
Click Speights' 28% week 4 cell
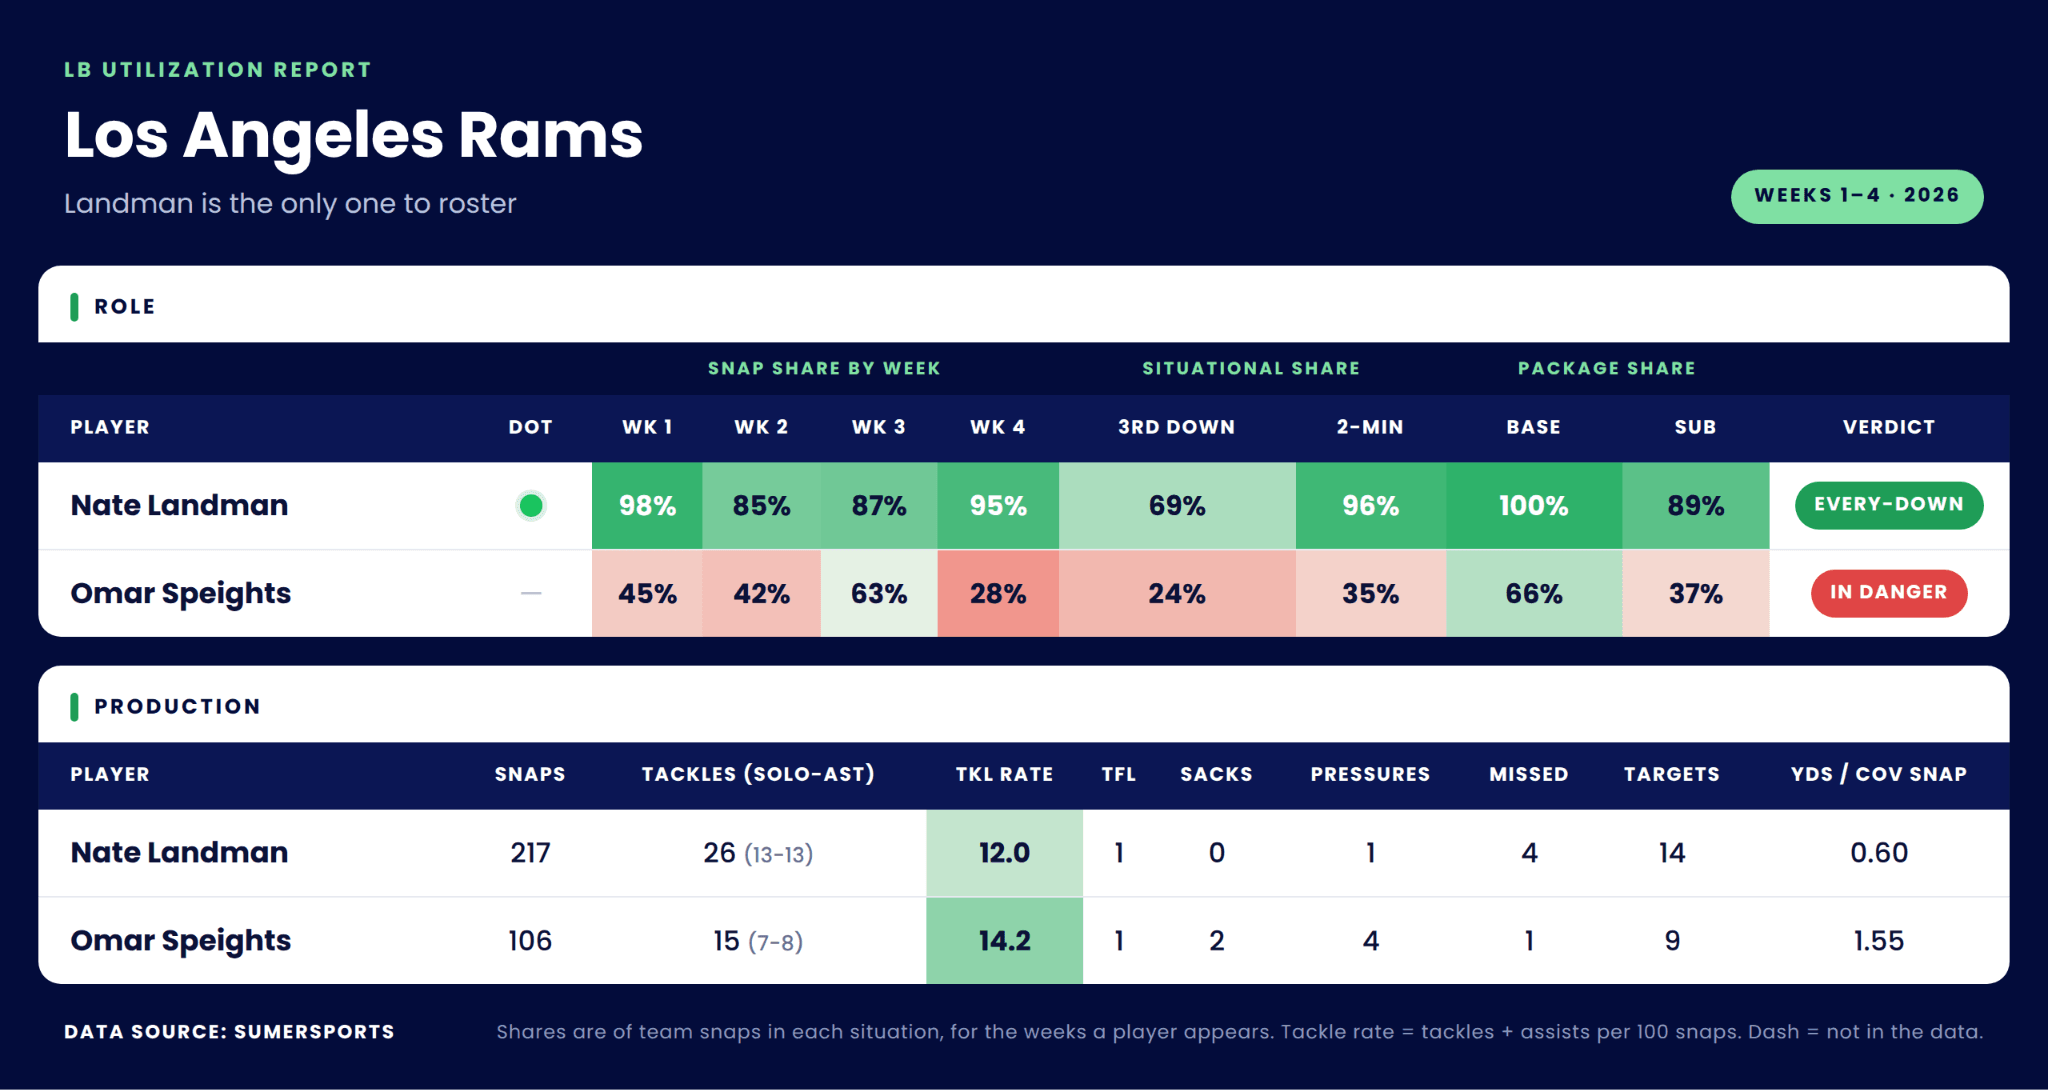pos(998,593)
